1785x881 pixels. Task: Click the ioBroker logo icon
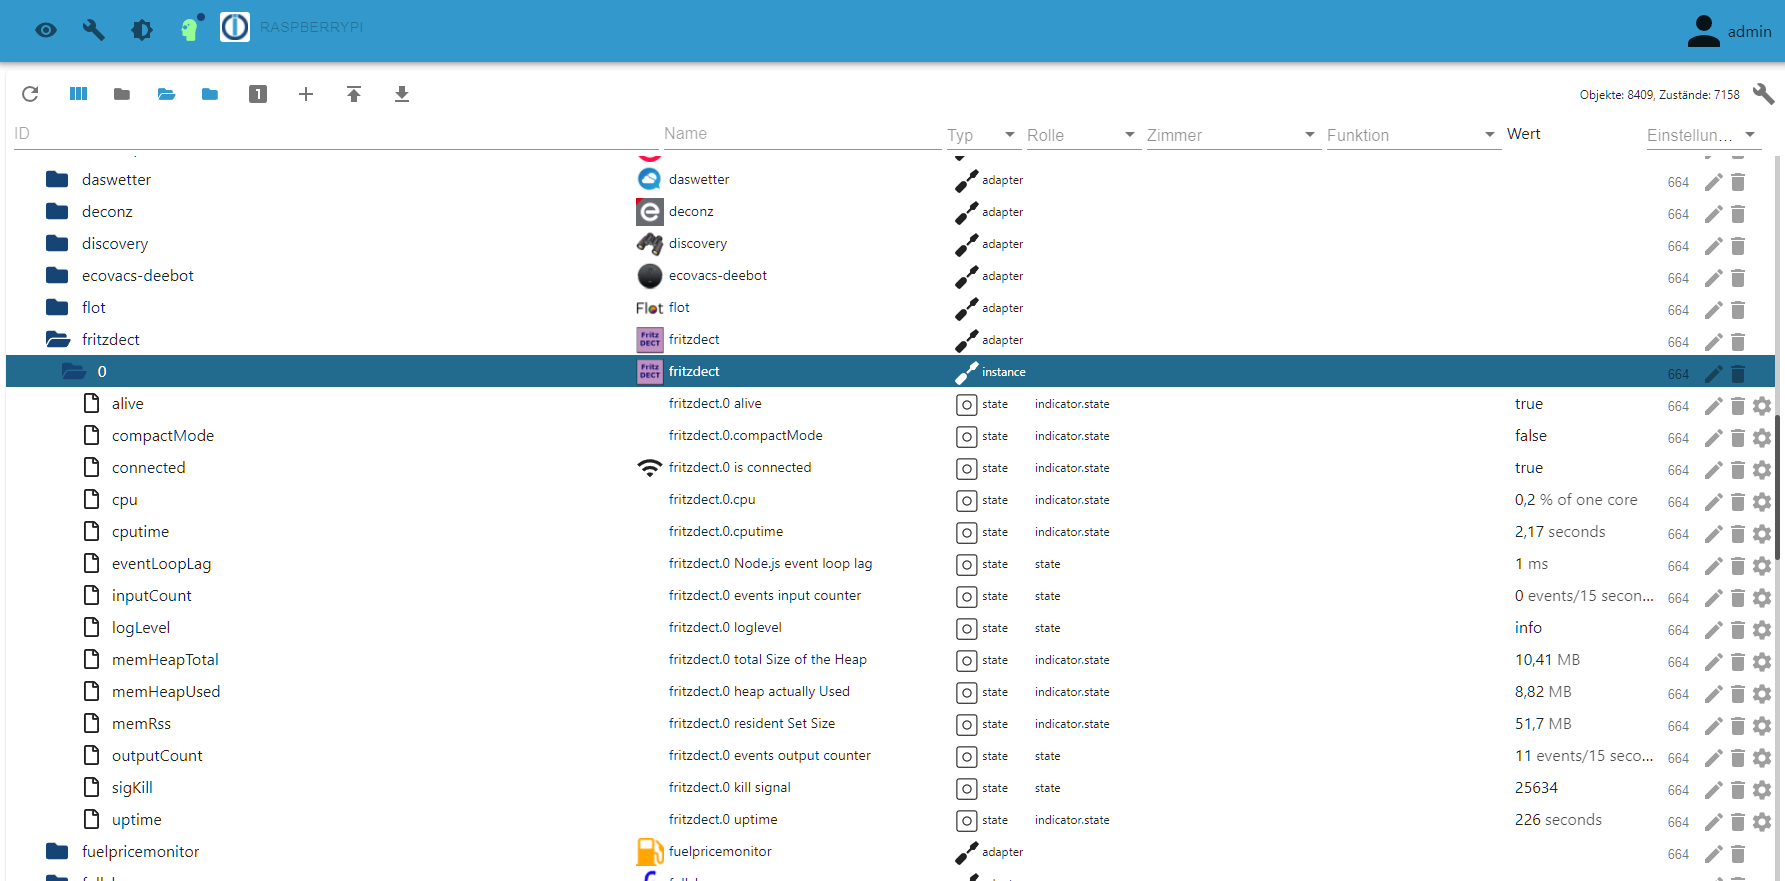[x=235, y=27]
